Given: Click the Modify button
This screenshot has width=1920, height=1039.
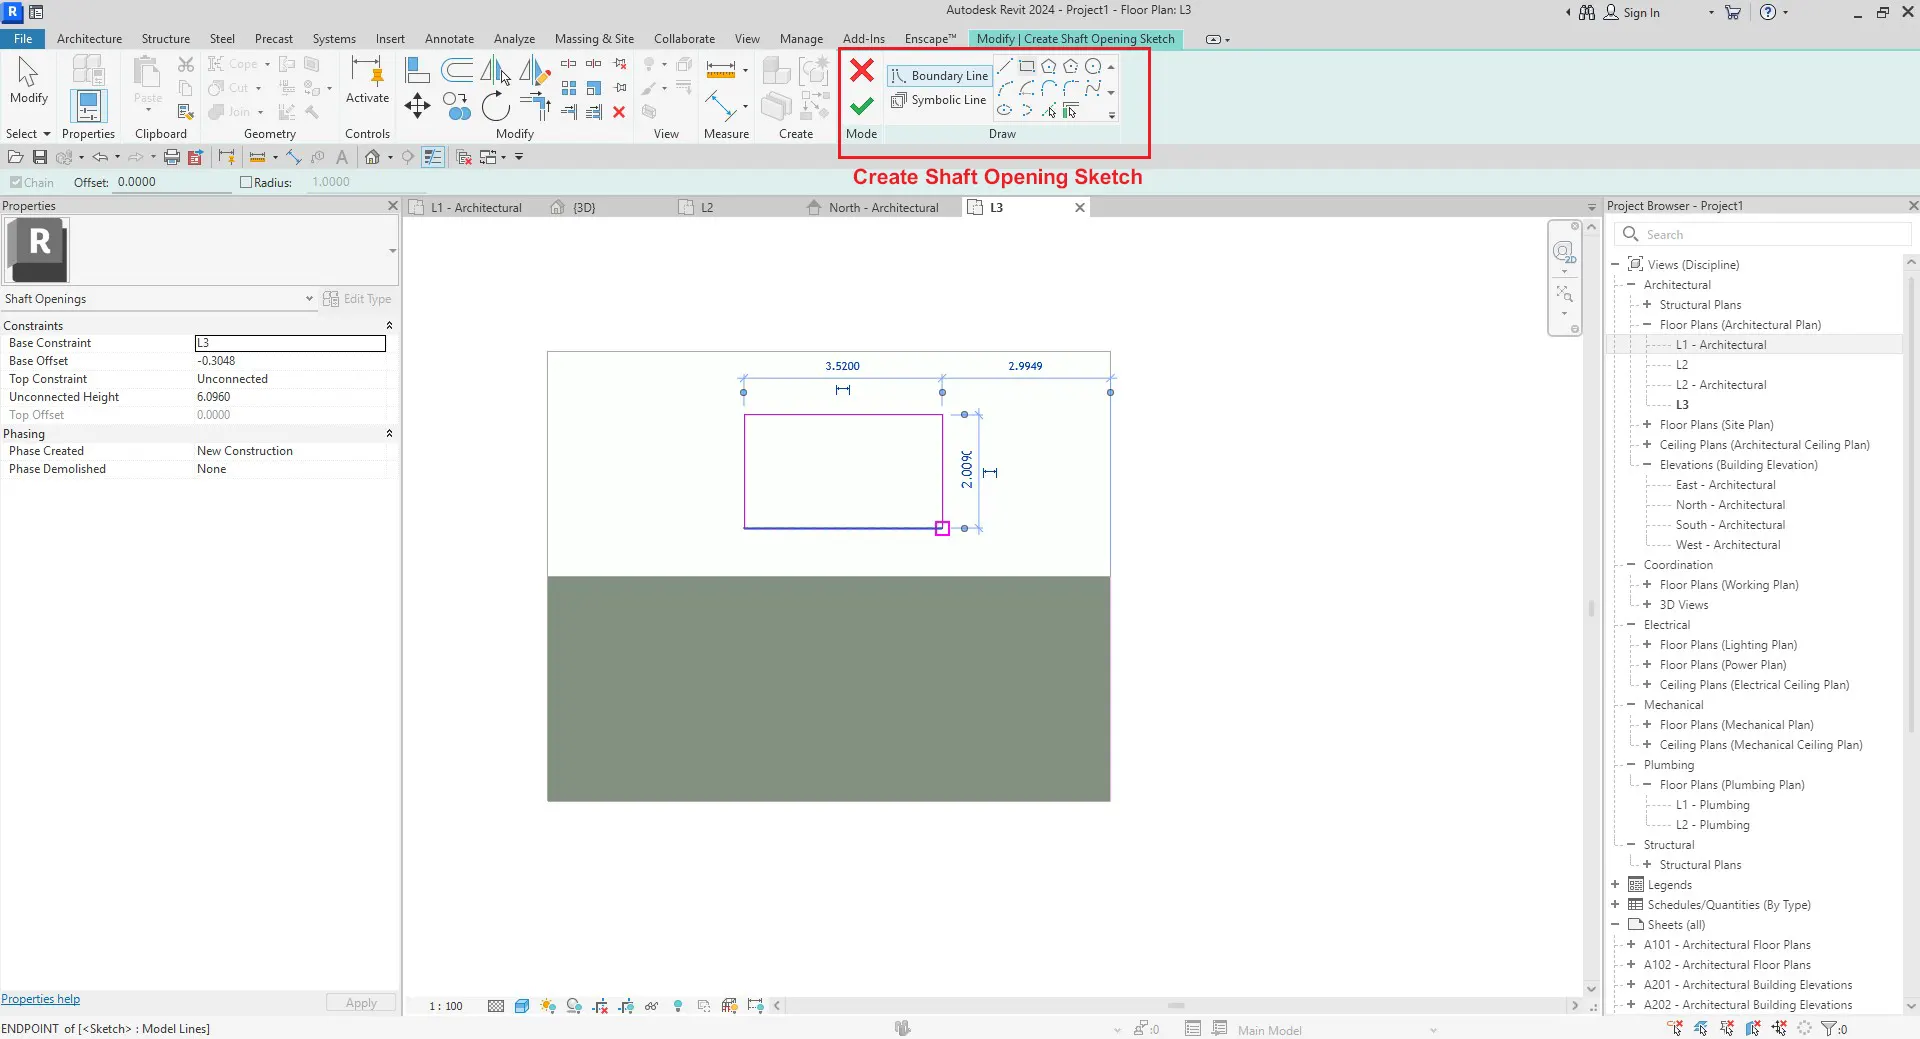Looking at the screenshot, I should [28, 80].
